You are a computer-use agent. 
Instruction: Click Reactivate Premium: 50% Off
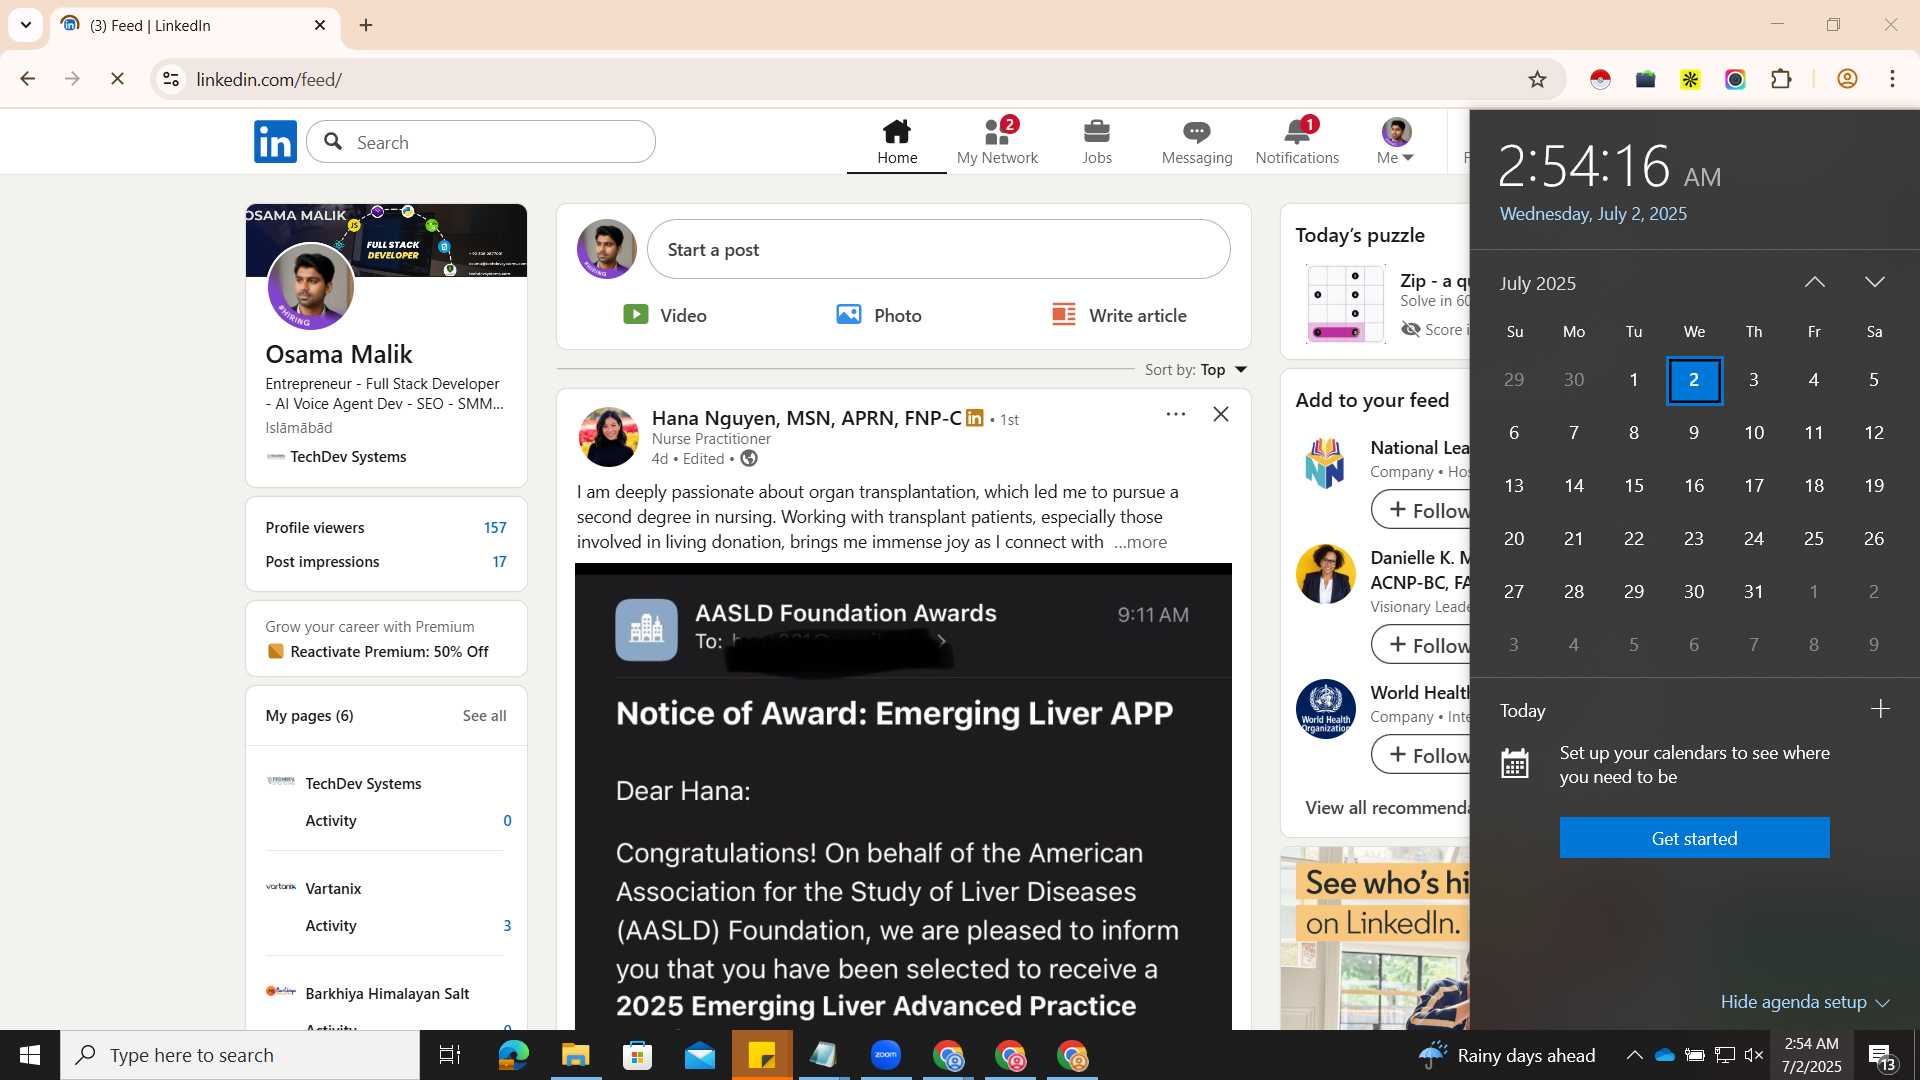pyautogui.click(x=389, y=652)
